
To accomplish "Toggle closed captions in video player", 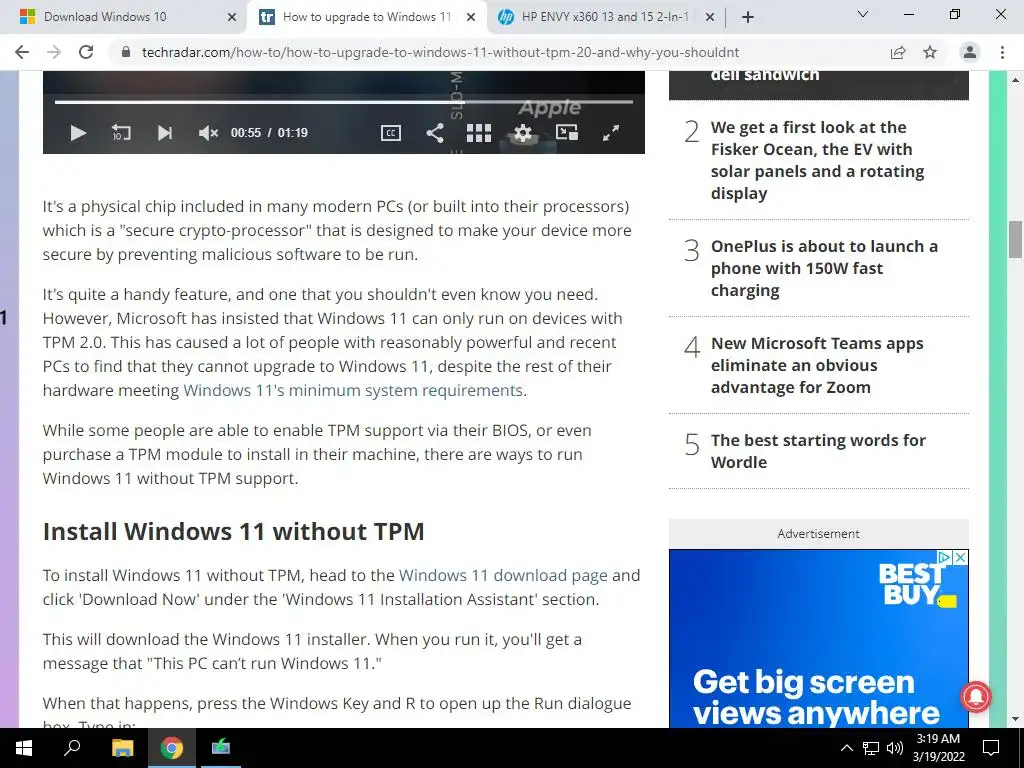I will pos(391,133).
